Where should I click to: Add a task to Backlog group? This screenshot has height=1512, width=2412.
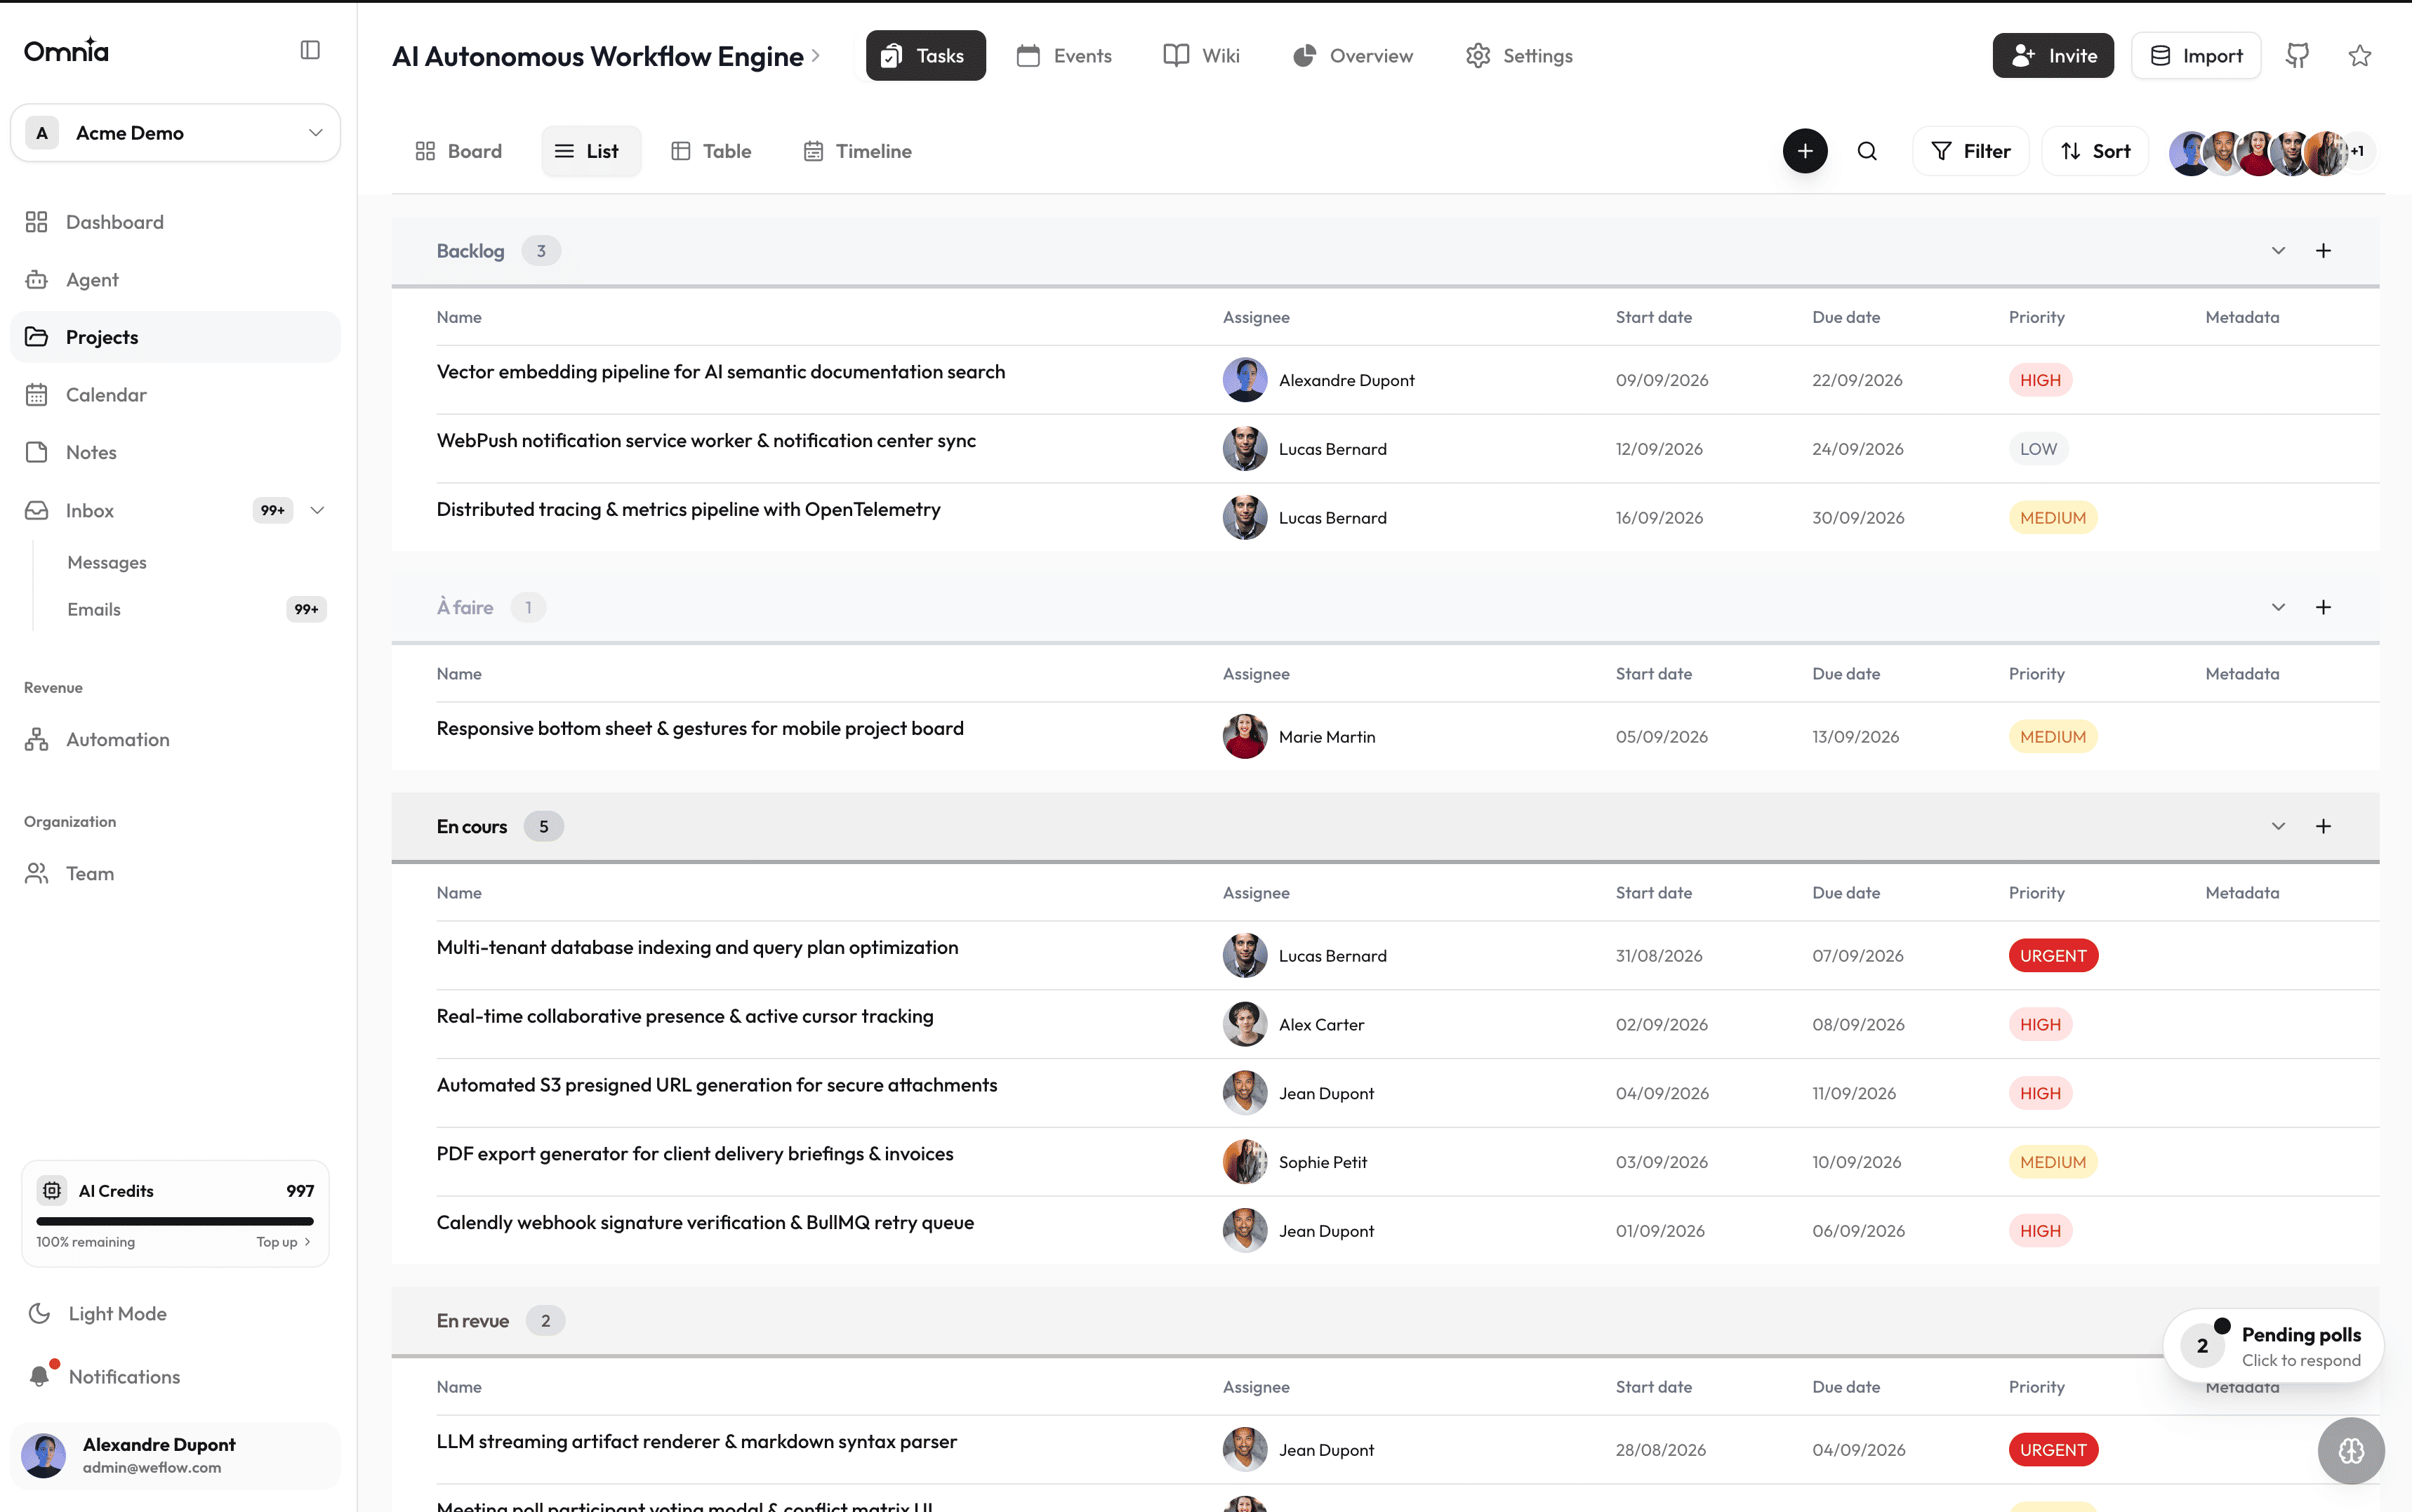[2323, 251]
